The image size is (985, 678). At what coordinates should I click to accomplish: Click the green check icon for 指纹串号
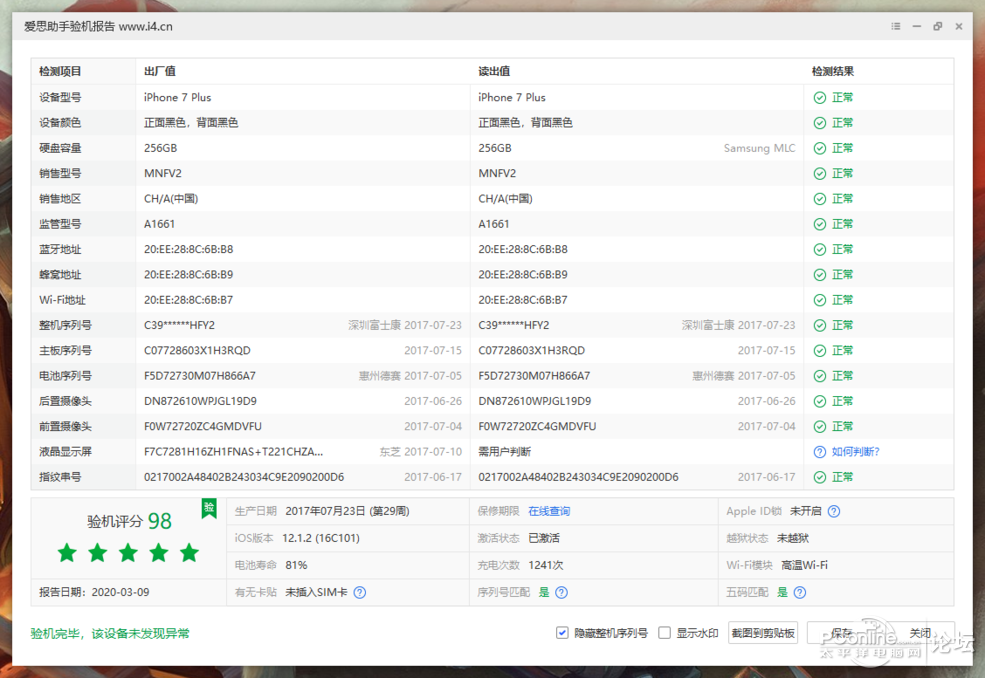(x=820, y=477)
